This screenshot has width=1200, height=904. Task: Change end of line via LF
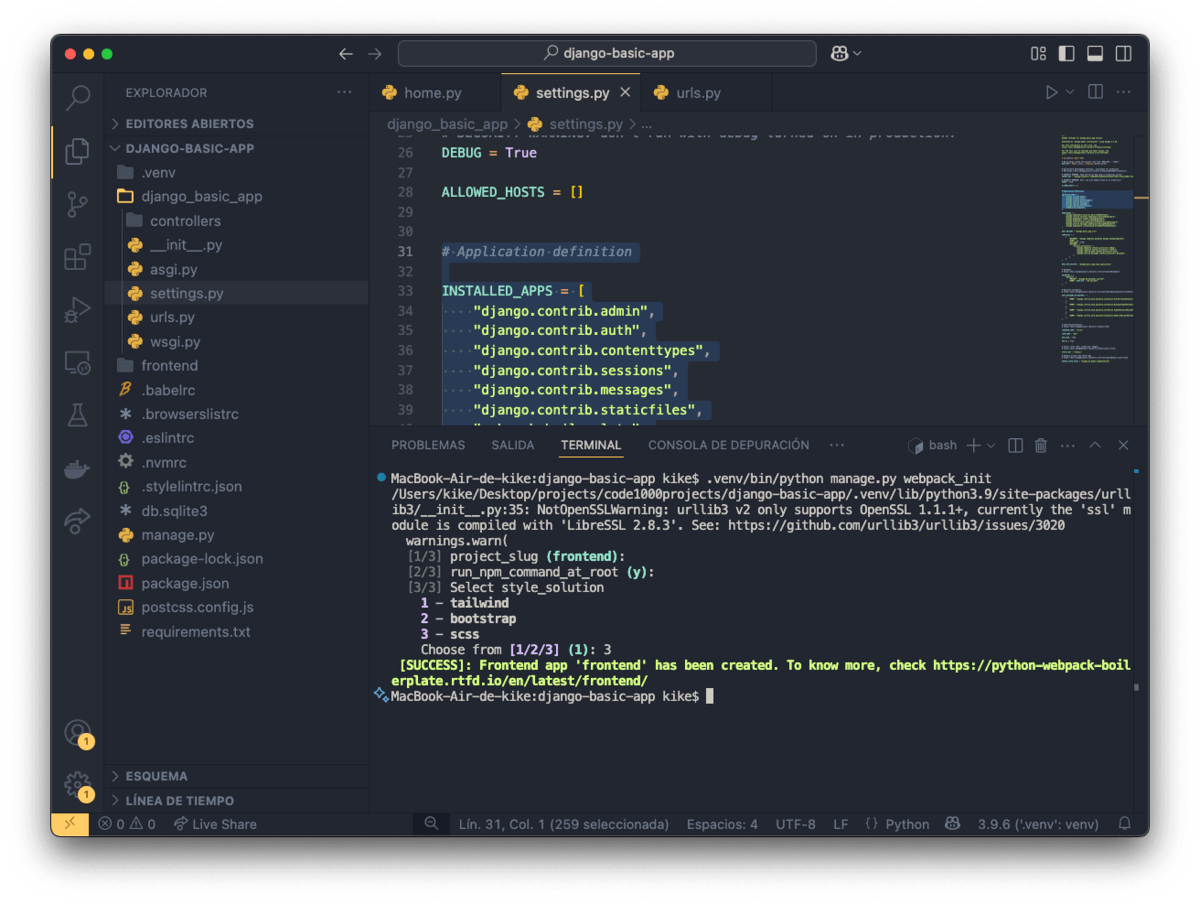841,824
